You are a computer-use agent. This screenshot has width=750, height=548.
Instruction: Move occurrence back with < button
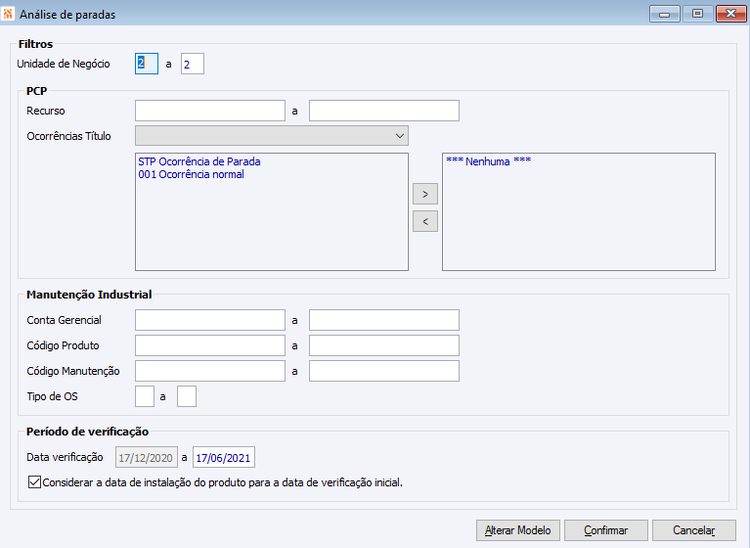[x=425, y=221]
